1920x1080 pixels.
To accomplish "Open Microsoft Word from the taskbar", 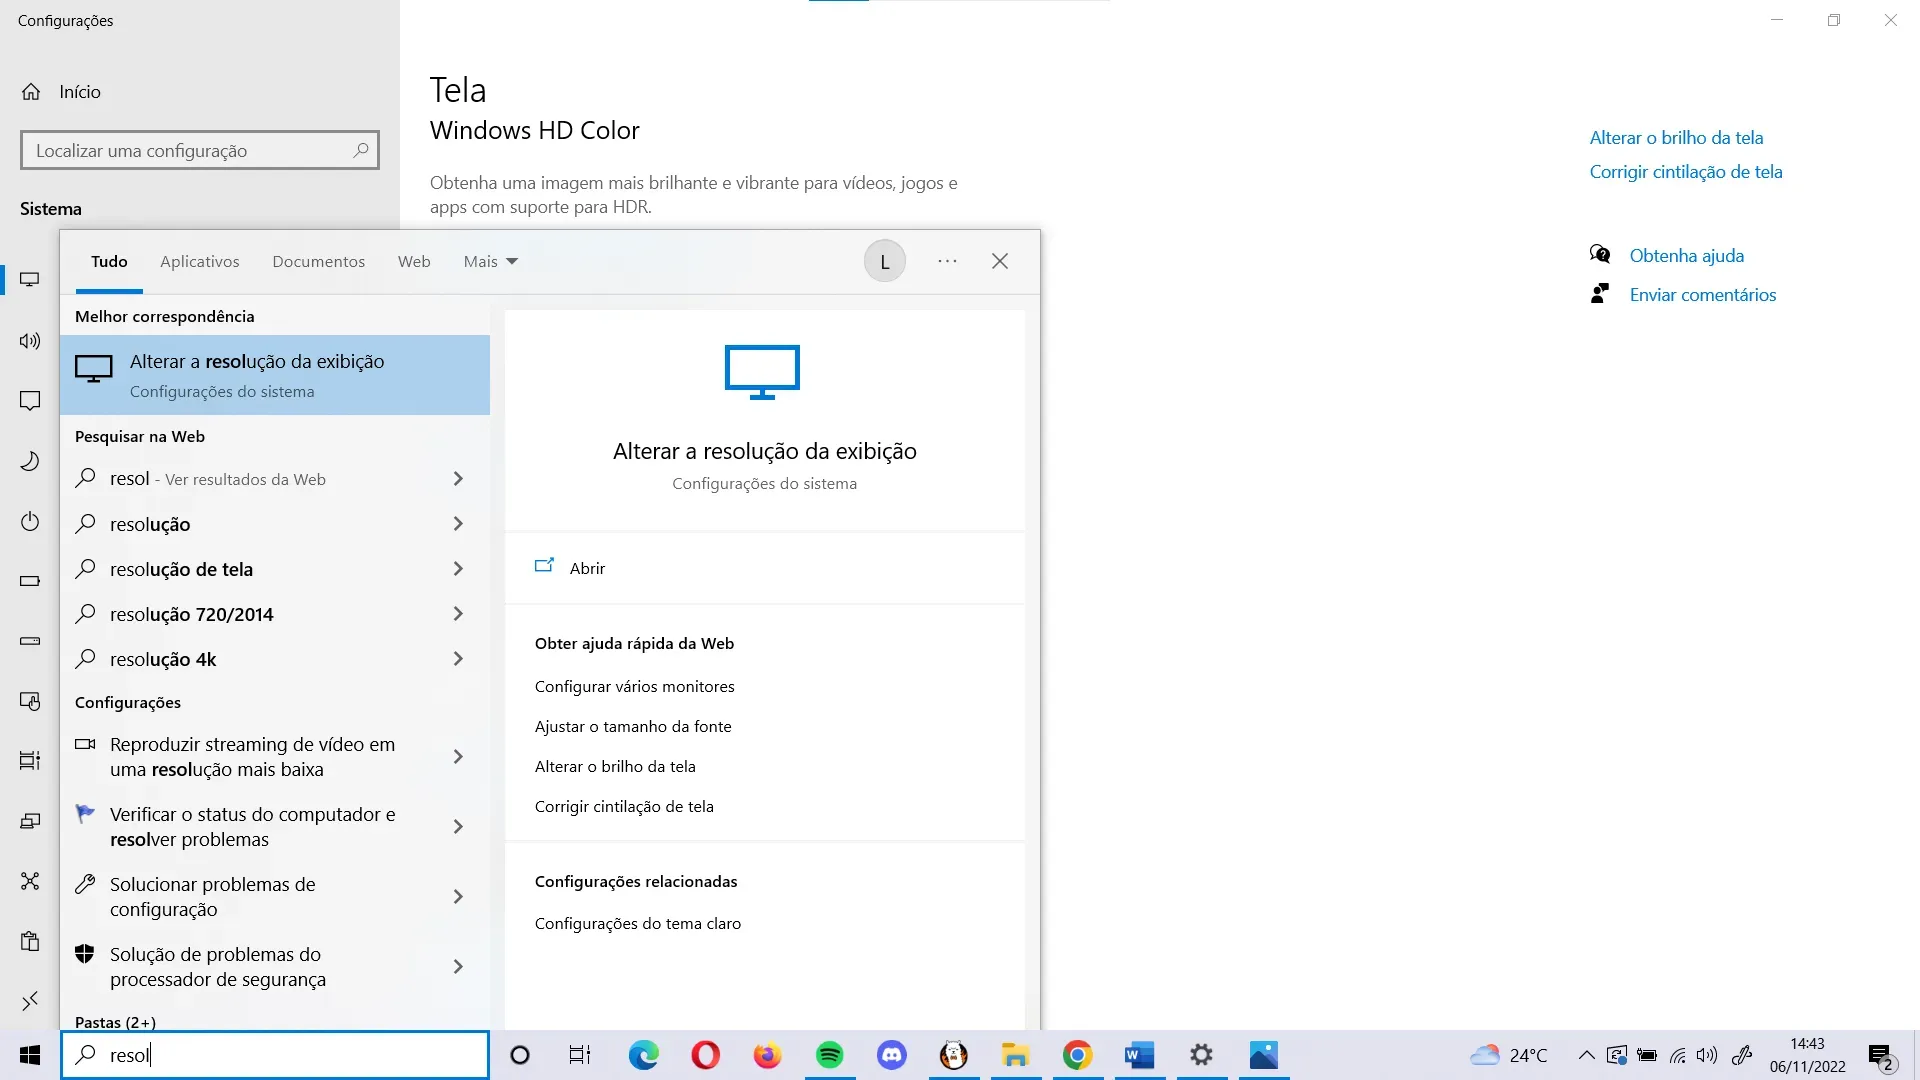I will [1140, 1055].
